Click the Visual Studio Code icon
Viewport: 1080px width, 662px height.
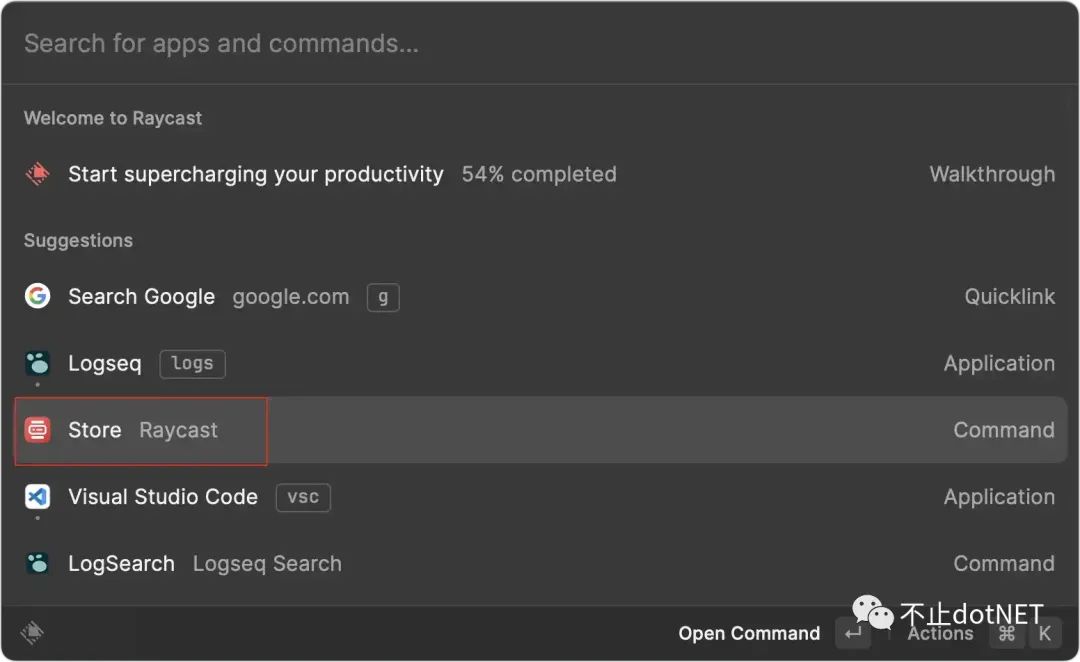[x=37, y=497]
